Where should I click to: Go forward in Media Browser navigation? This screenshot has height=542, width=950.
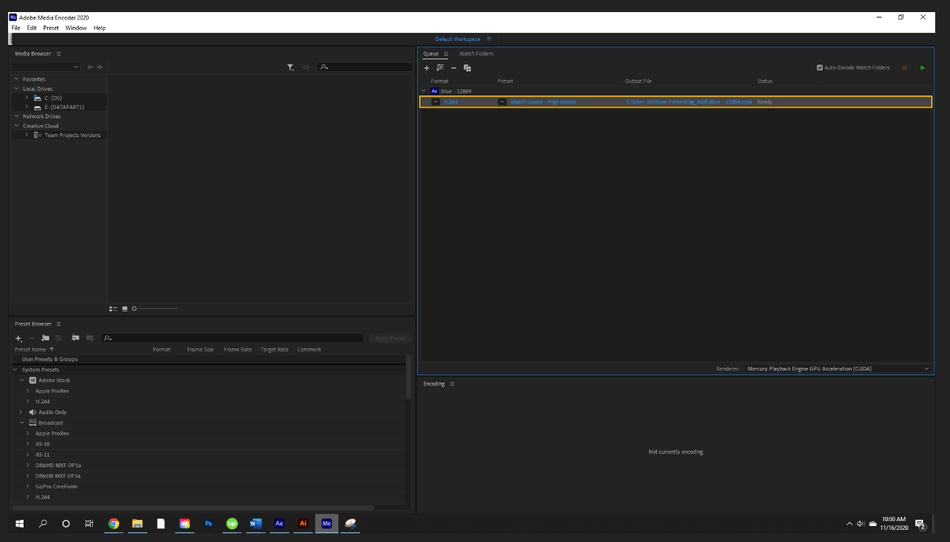[100, 67]
